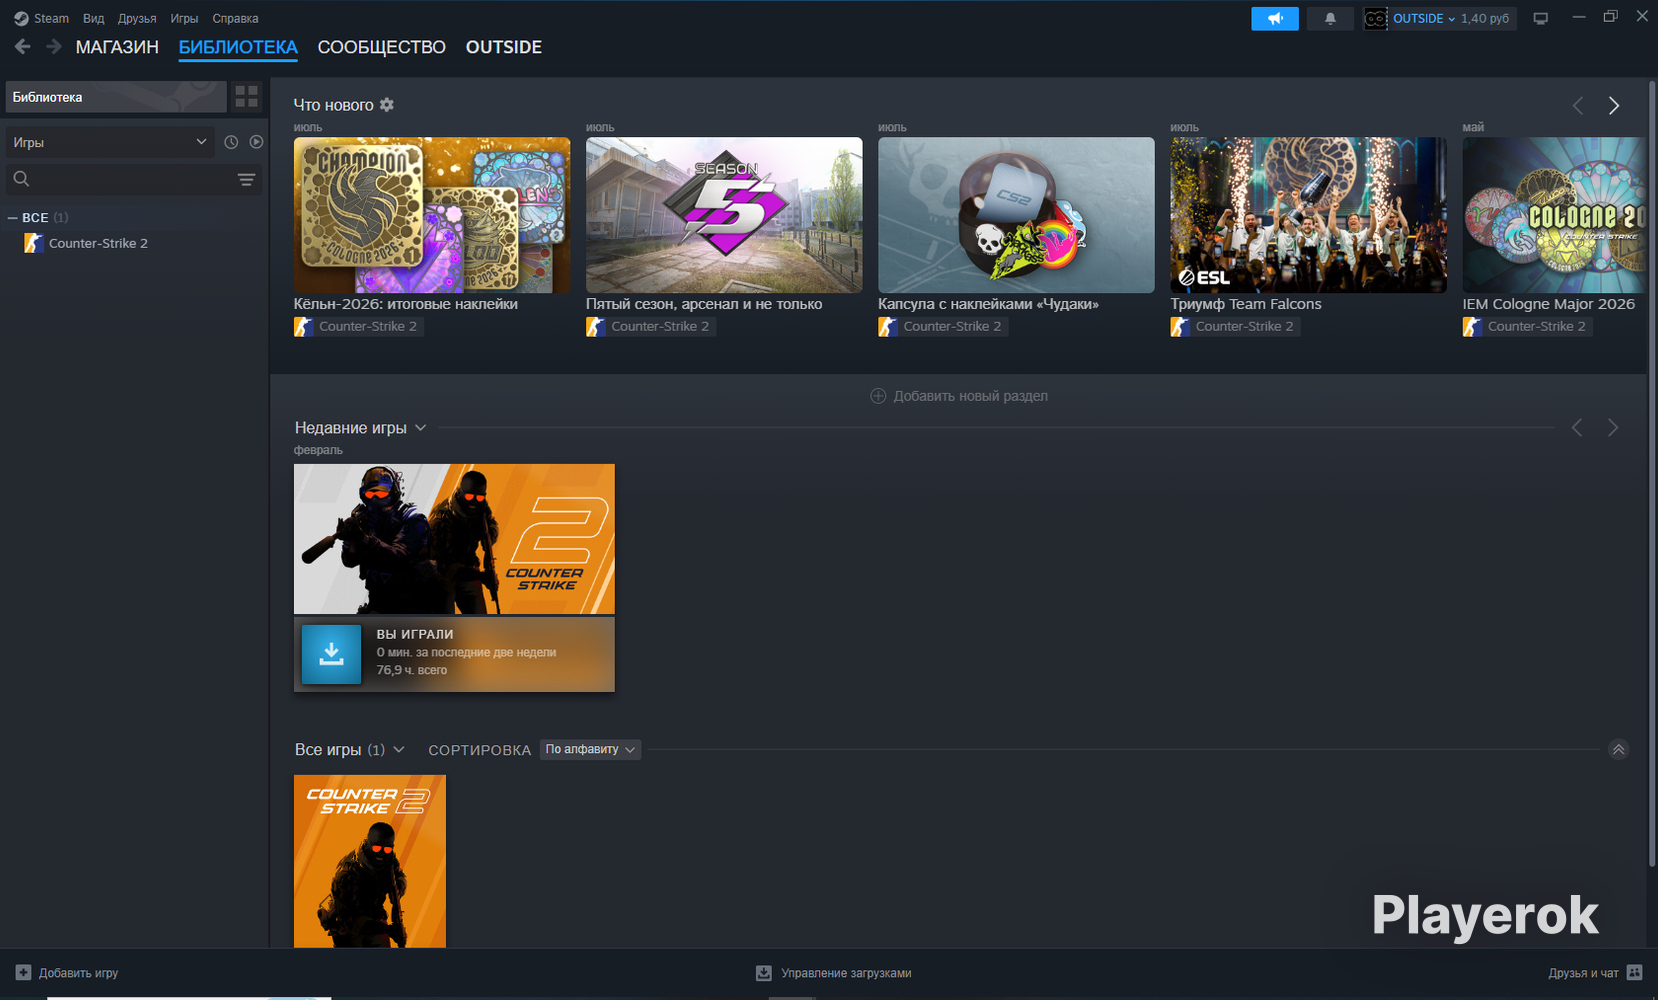1658x1000 pixels.
Task: Open the Игры category dropdown
Action: tap(110, 143)
